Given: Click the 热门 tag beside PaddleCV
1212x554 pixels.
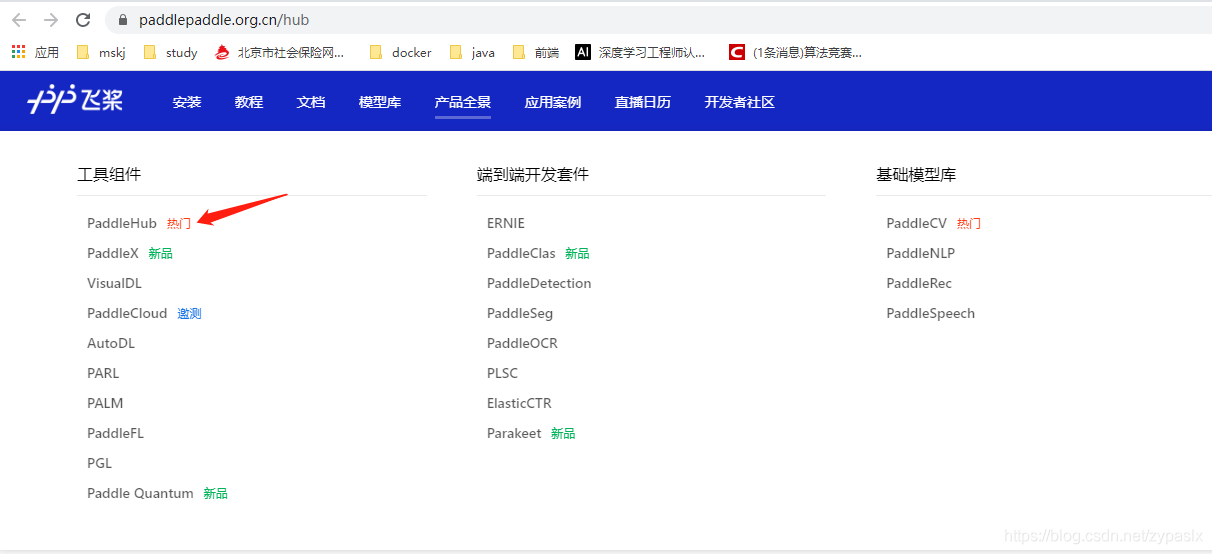Looking at the screenshot, I should (x=969, y=223).
